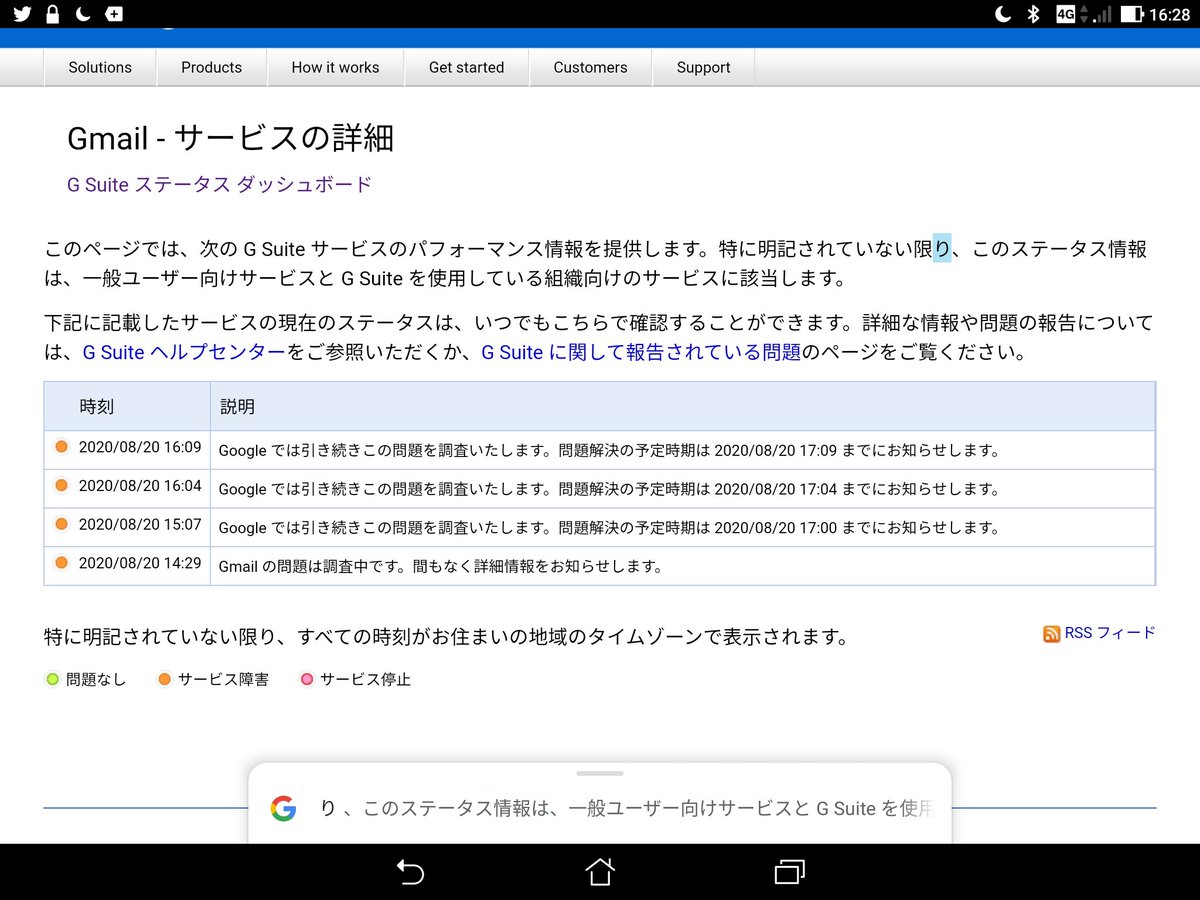
Task: Click the サービス障害 legend label
Action: pyautogui.click(x=223, y=680)
